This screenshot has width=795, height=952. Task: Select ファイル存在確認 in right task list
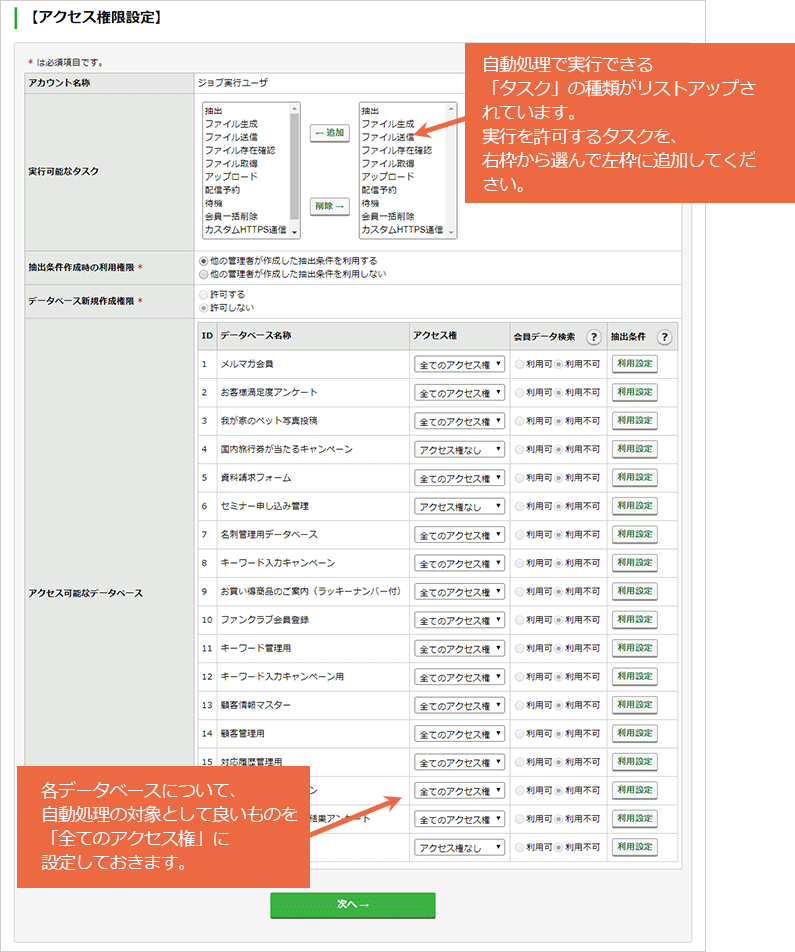[x=397, y=151]
